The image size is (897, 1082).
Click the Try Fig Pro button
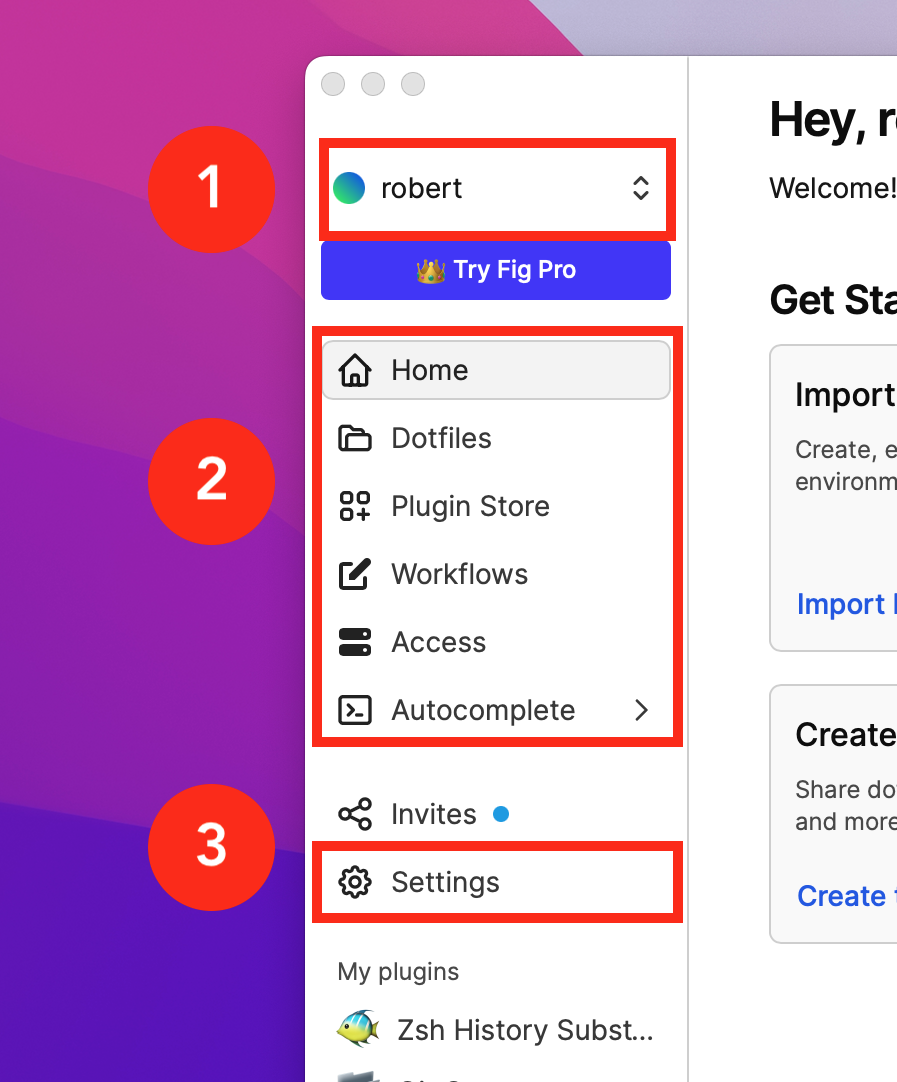pos(496,270)
